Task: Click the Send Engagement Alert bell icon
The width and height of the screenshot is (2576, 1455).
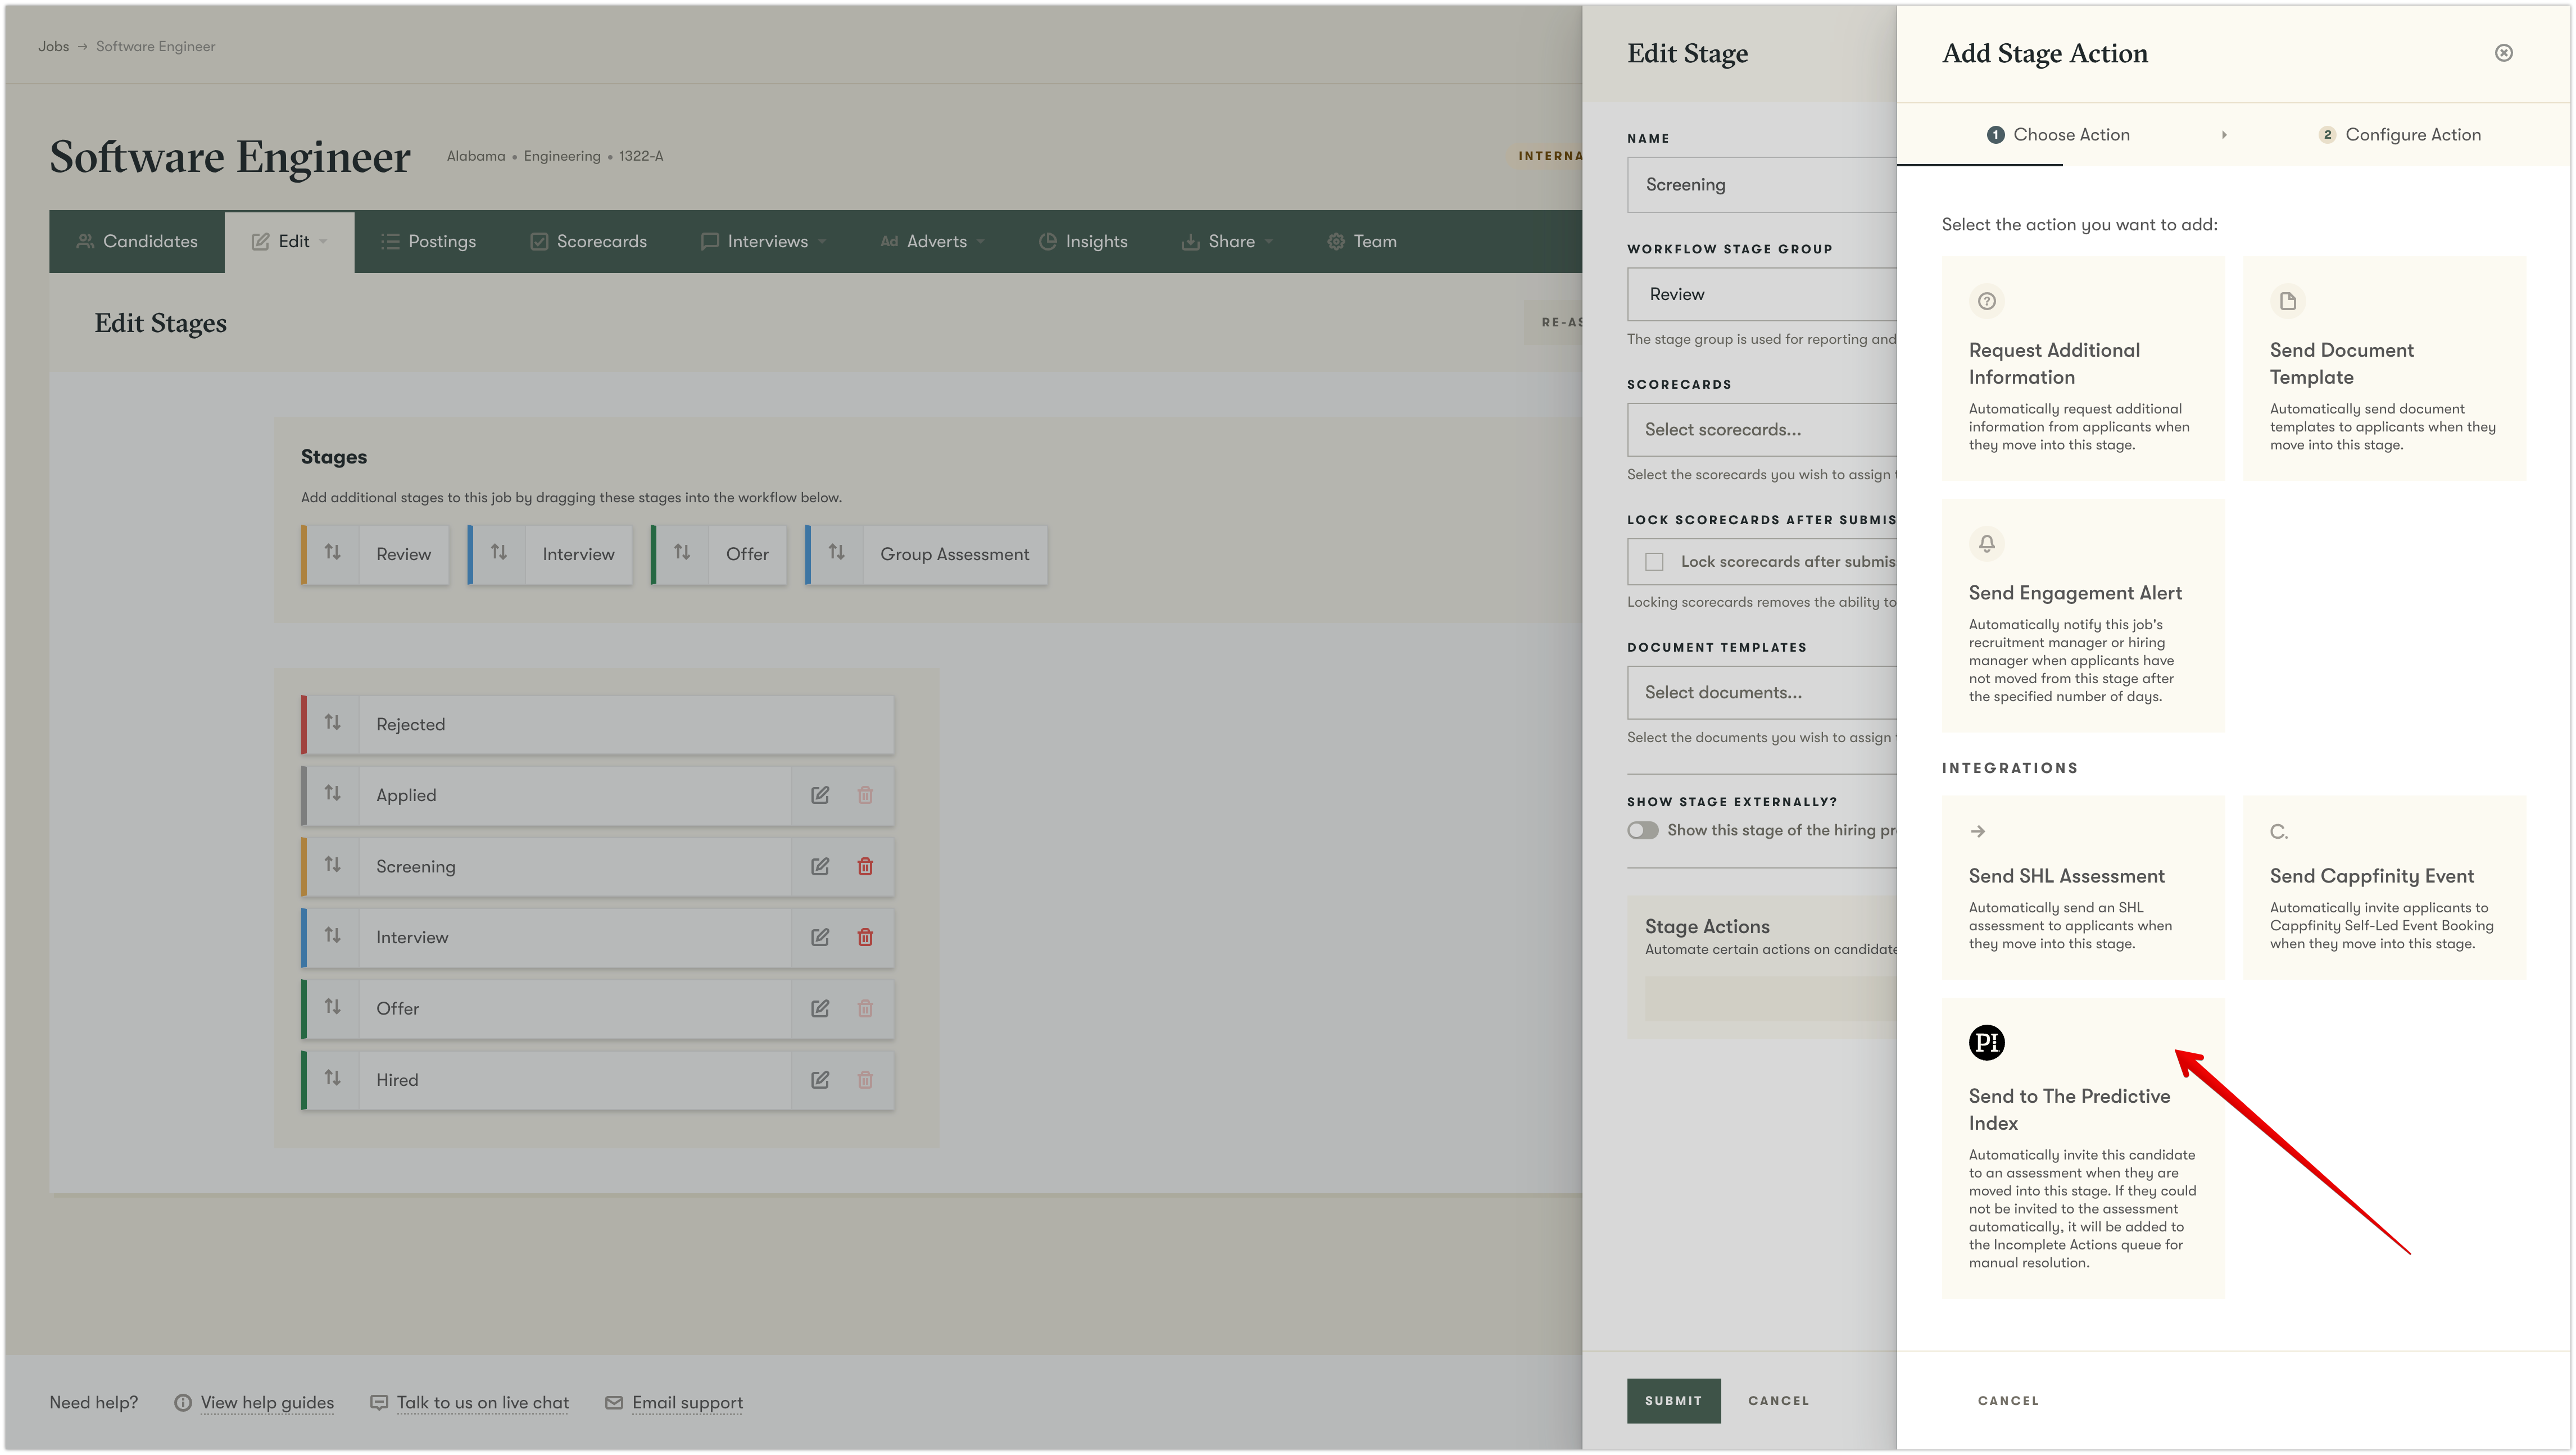Action: (x=1986, y=543)
